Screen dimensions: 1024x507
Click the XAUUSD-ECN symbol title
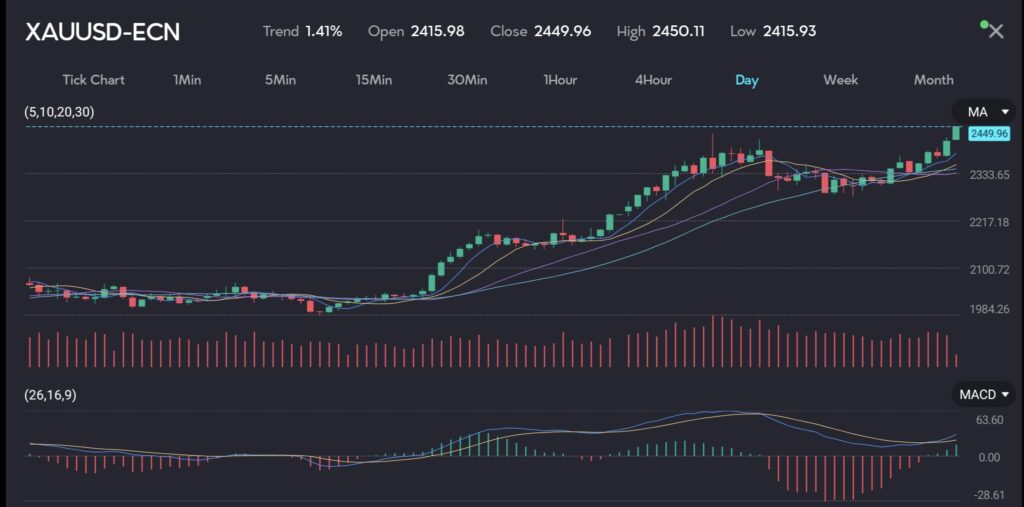click(x=102, y=32)
